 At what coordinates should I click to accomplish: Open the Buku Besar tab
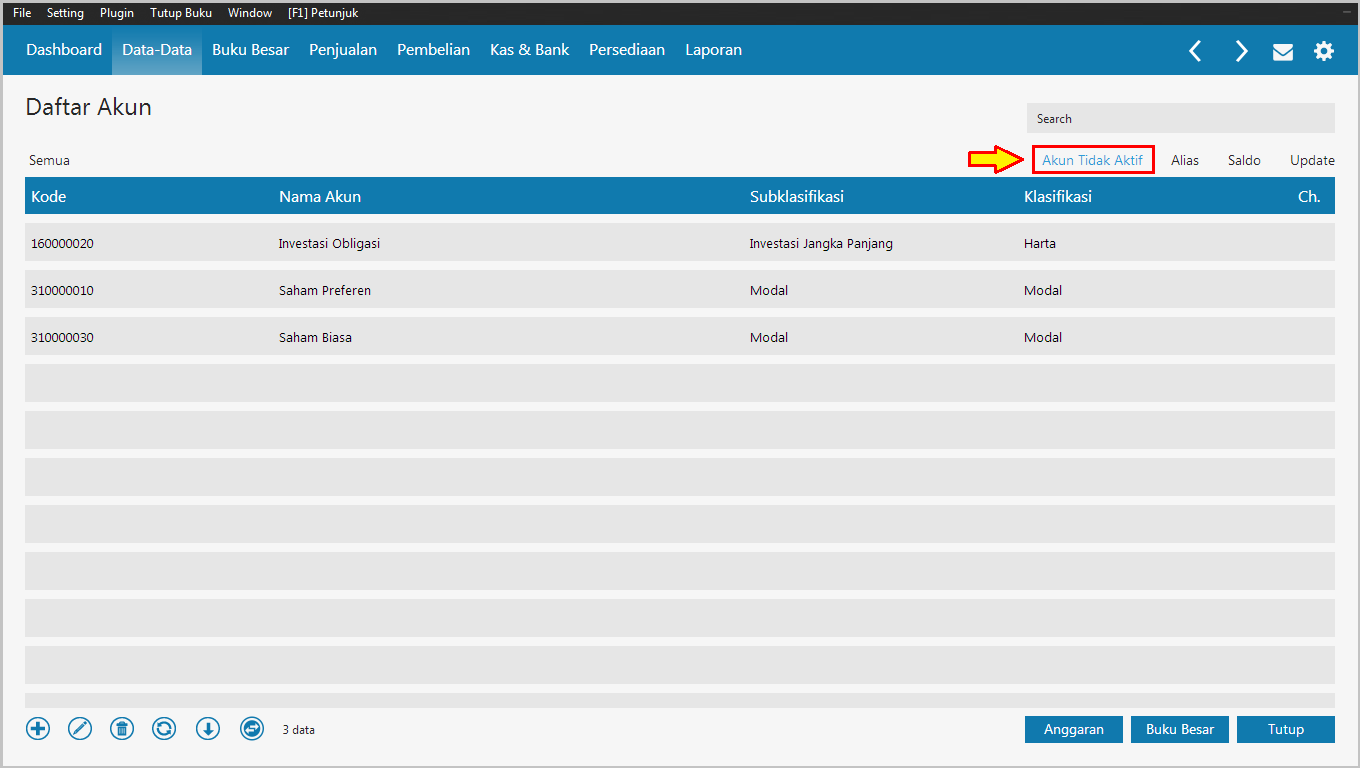[x=250, y=50]
